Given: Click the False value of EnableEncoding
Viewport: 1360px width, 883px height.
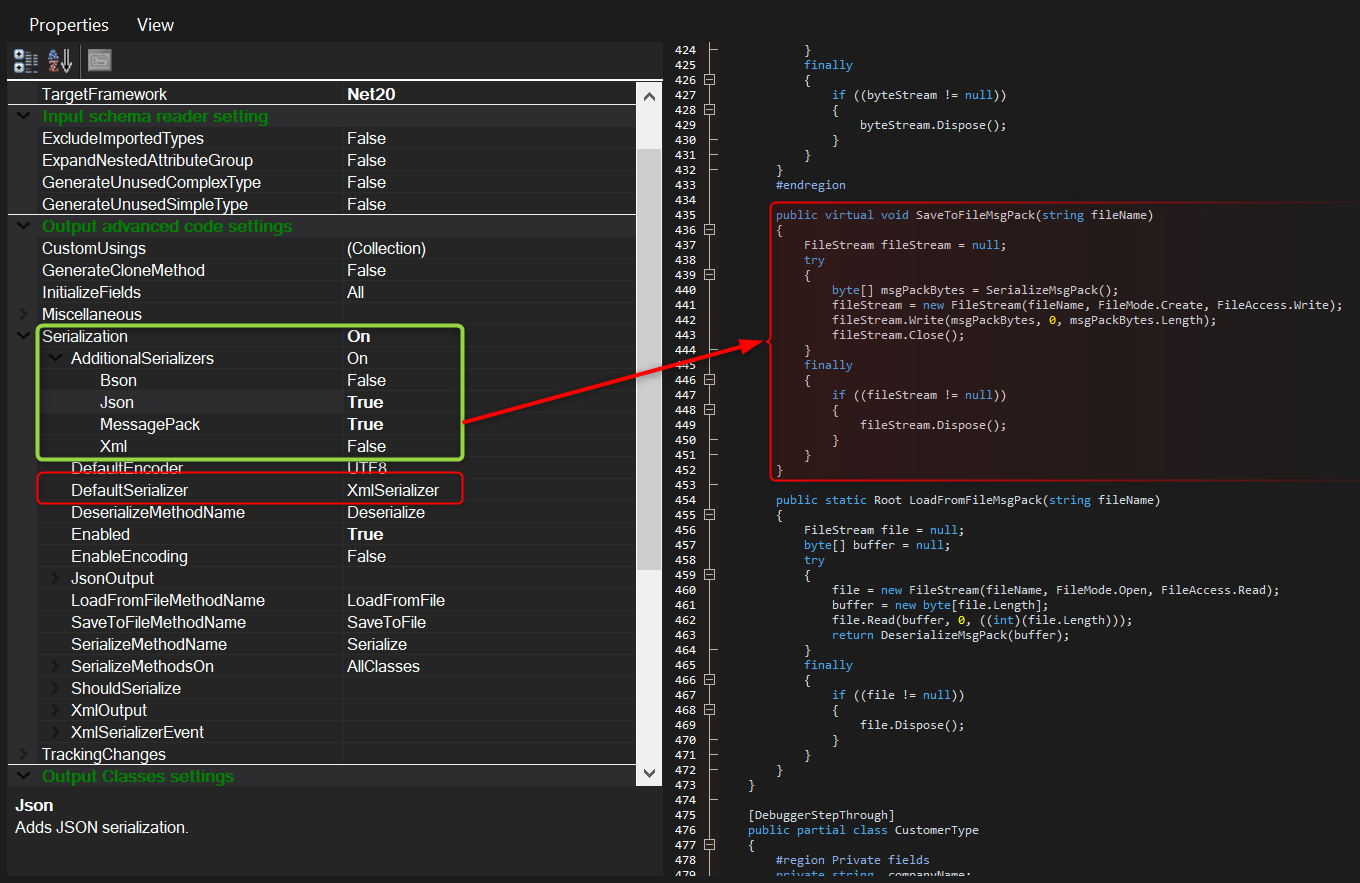Looking at the screenshot, I should (366, 557).
